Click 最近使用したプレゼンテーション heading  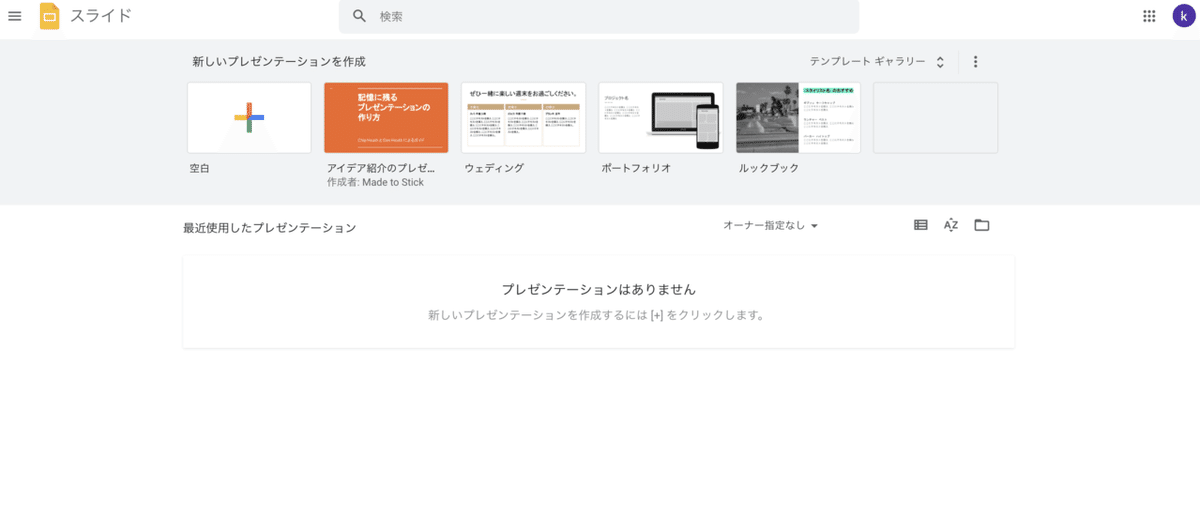(270, 228)
